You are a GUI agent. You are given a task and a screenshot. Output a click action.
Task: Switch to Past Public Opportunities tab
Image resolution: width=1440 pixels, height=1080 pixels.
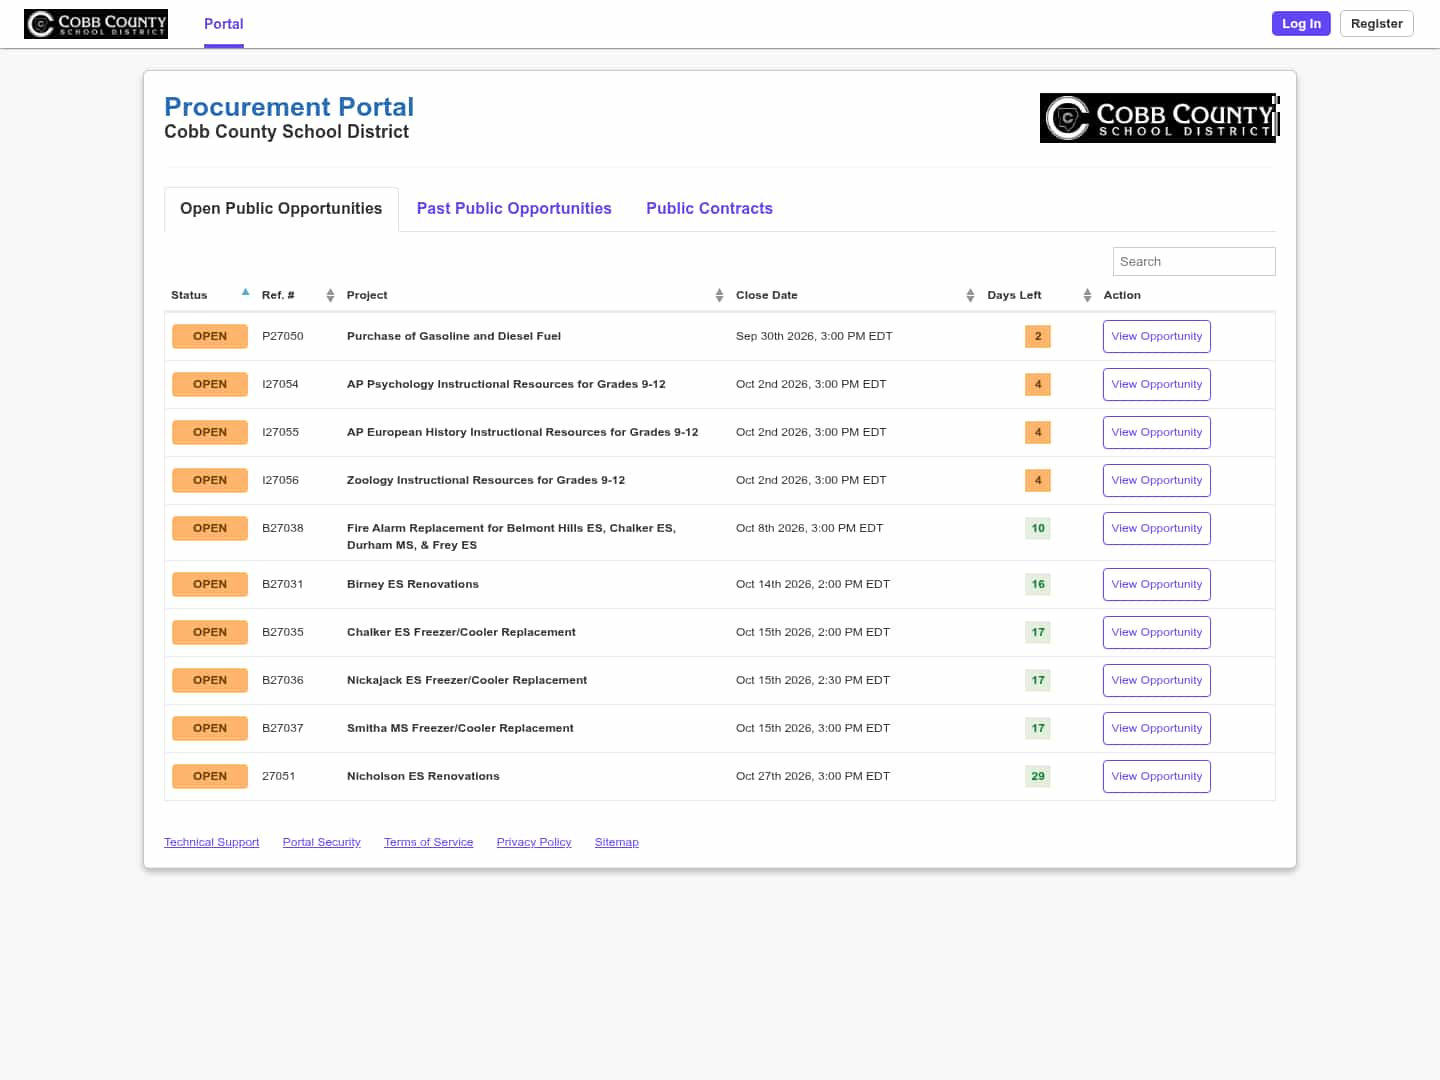pos(514,208)
